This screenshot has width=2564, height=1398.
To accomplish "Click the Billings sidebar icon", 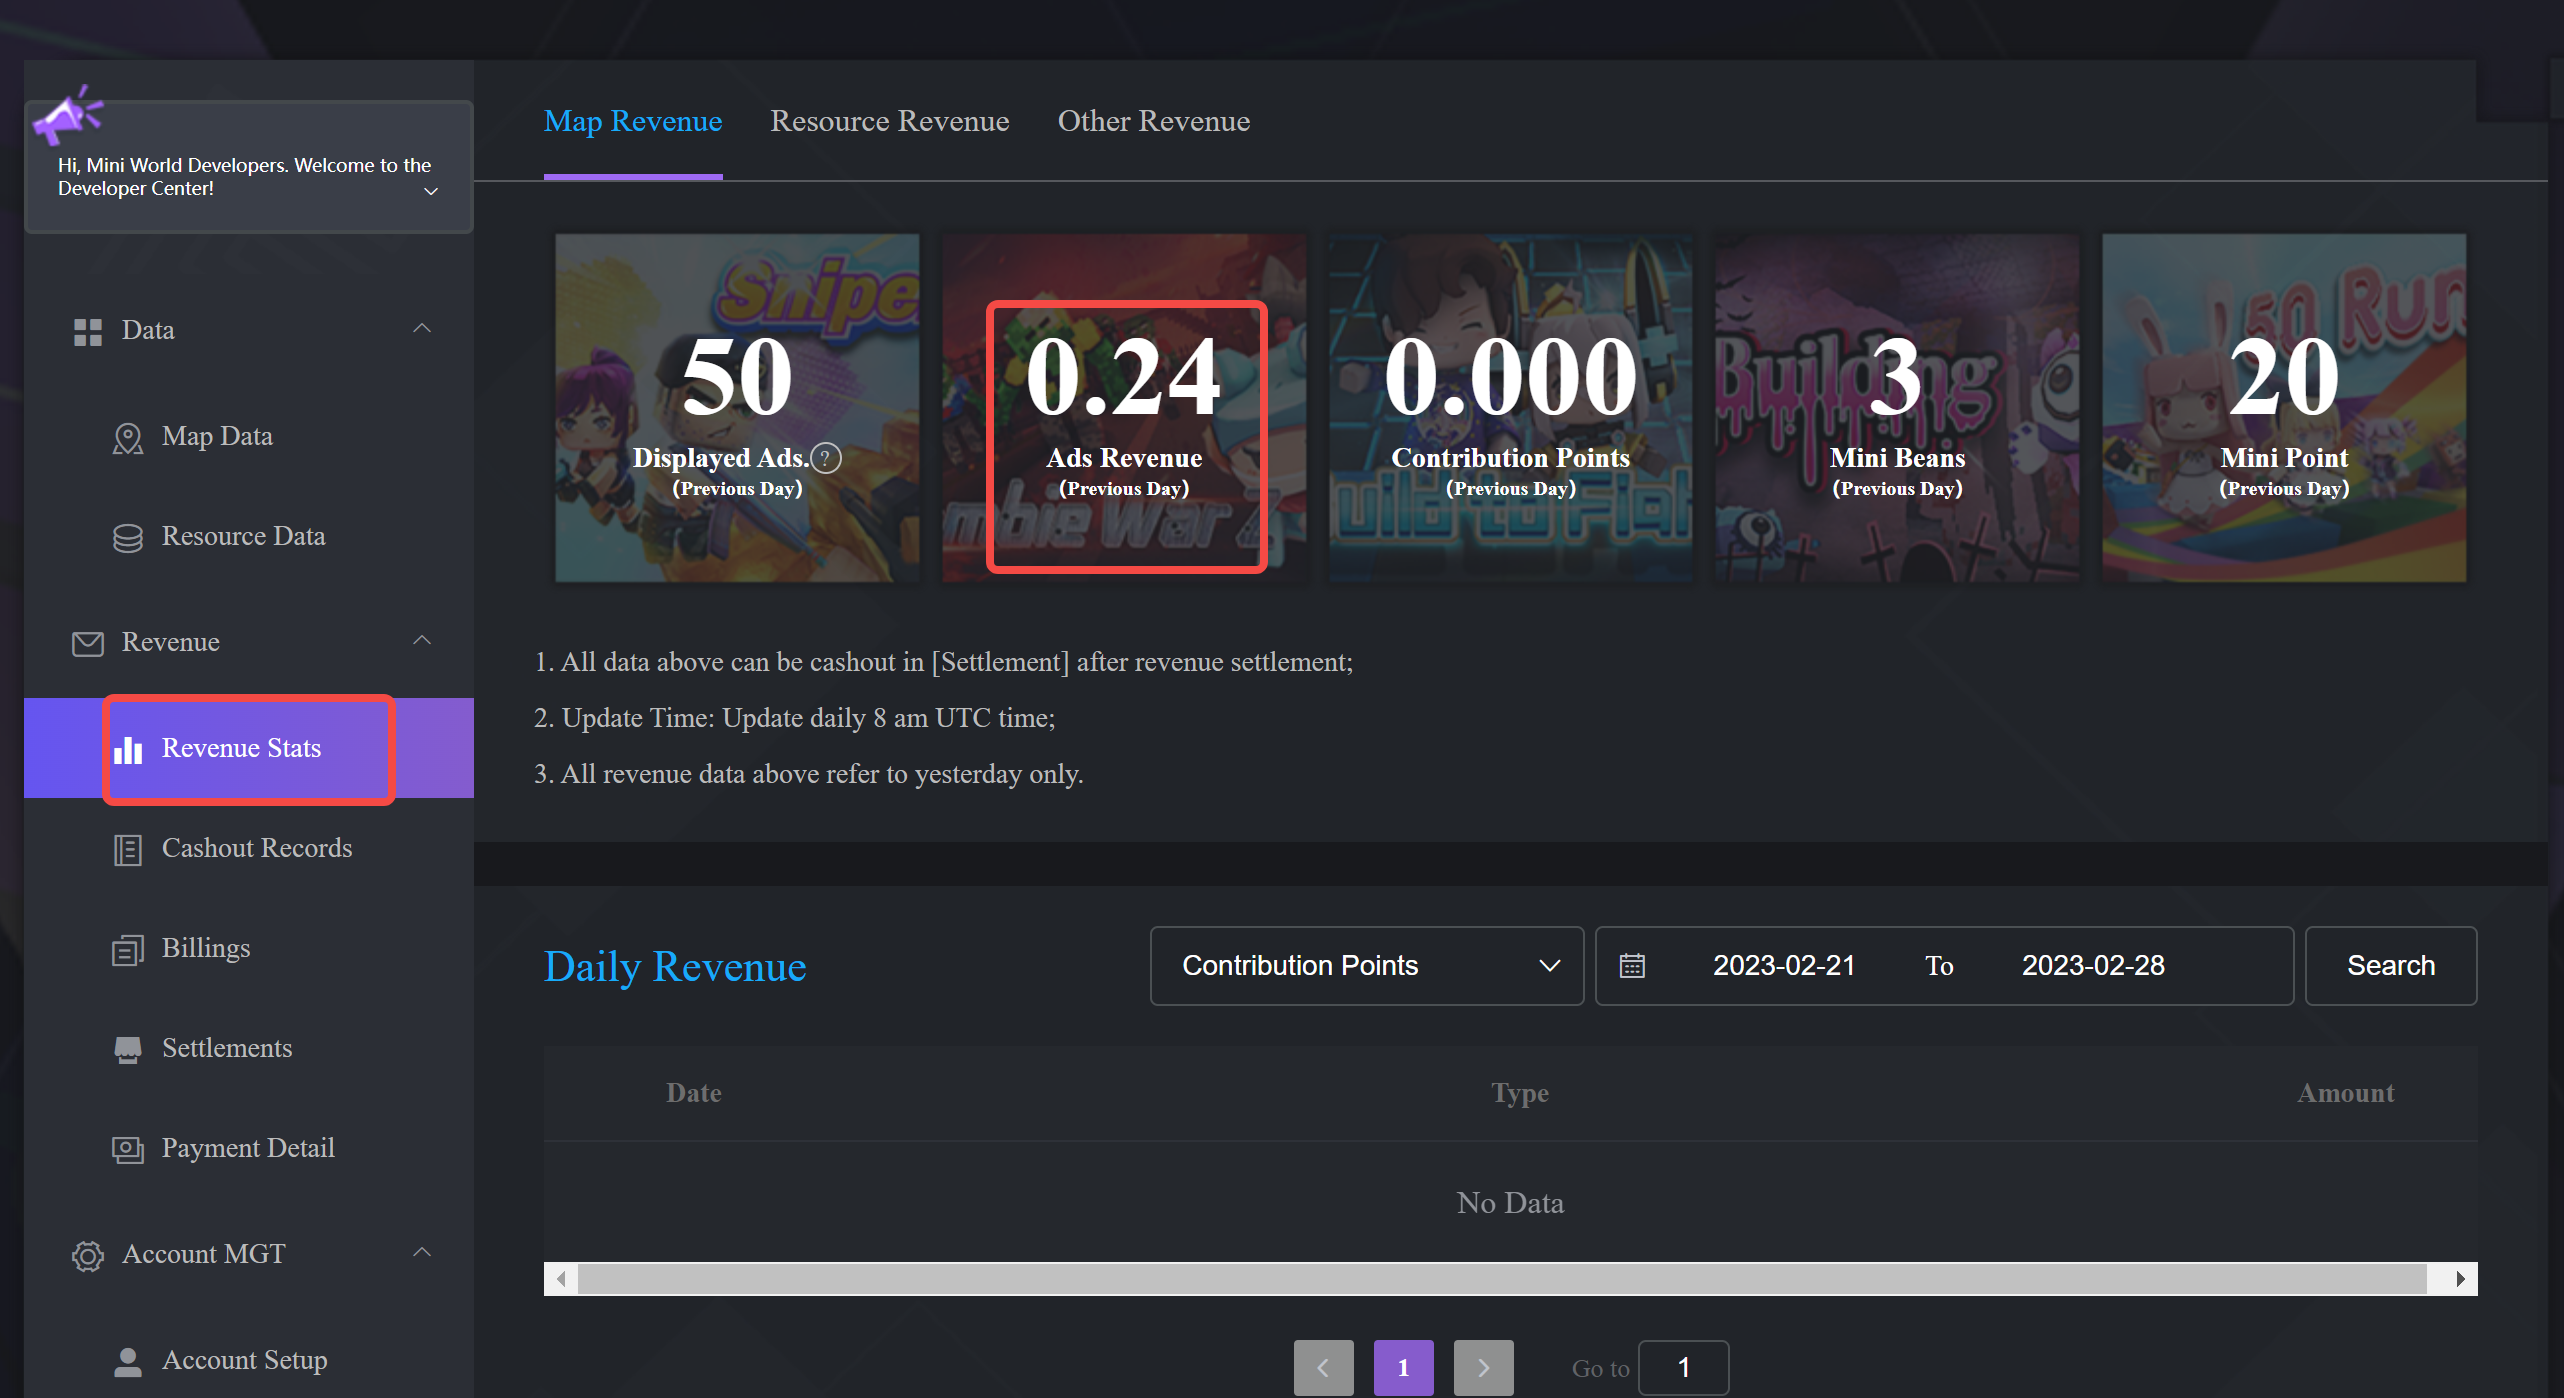I will click(x=127, y=950).
